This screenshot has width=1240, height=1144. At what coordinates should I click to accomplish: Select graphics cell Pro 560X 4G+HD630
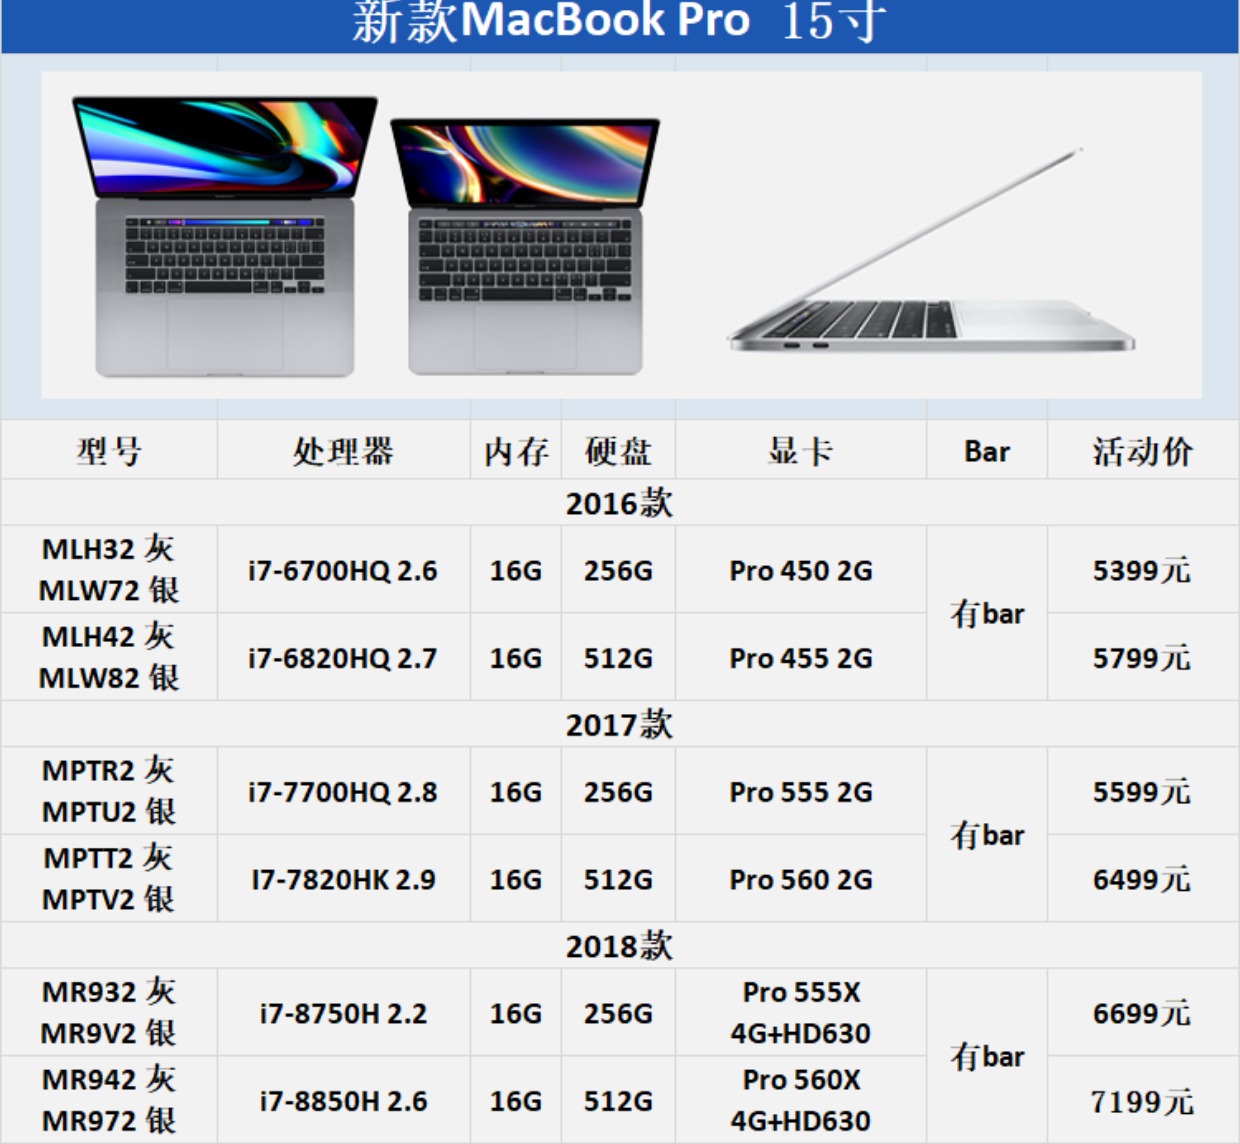point(801,1101)
